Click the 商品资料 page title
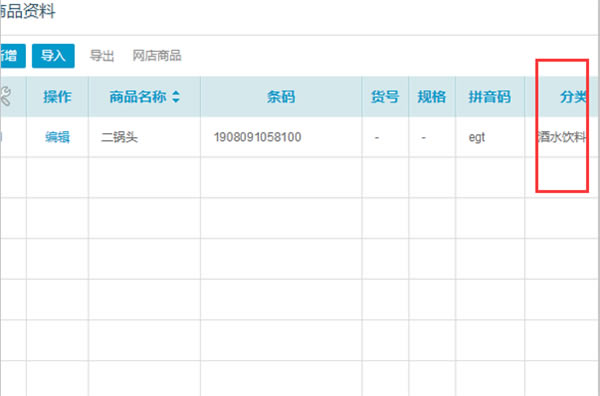The image size is (600, 396). [x=28, y=11]
